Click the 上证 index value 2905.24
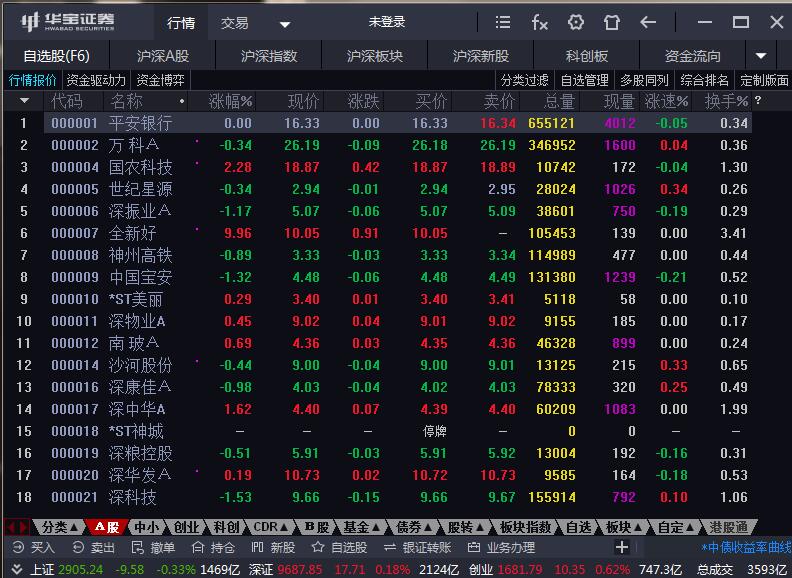Image resolution: width=792 pixels, height=578 pixels. (80, 570)
